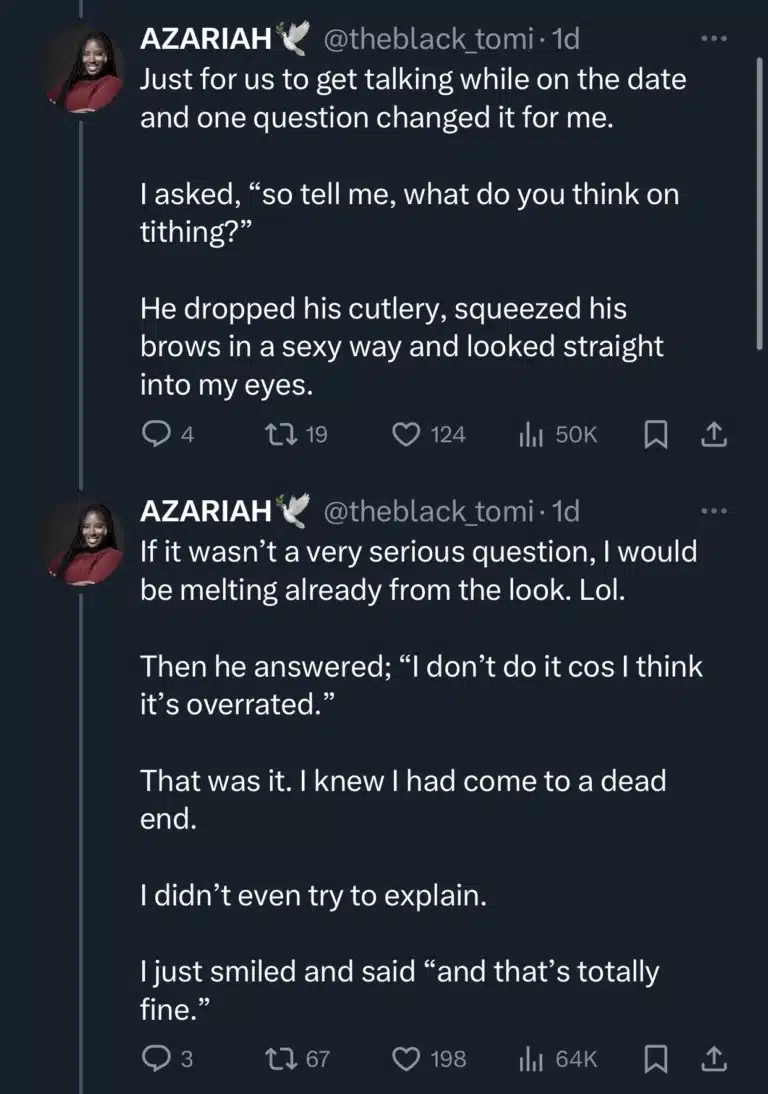Screen dimensions: 768x1094
Task: Bookmark the 'dead end' tweet
Action: [655, 1058]
